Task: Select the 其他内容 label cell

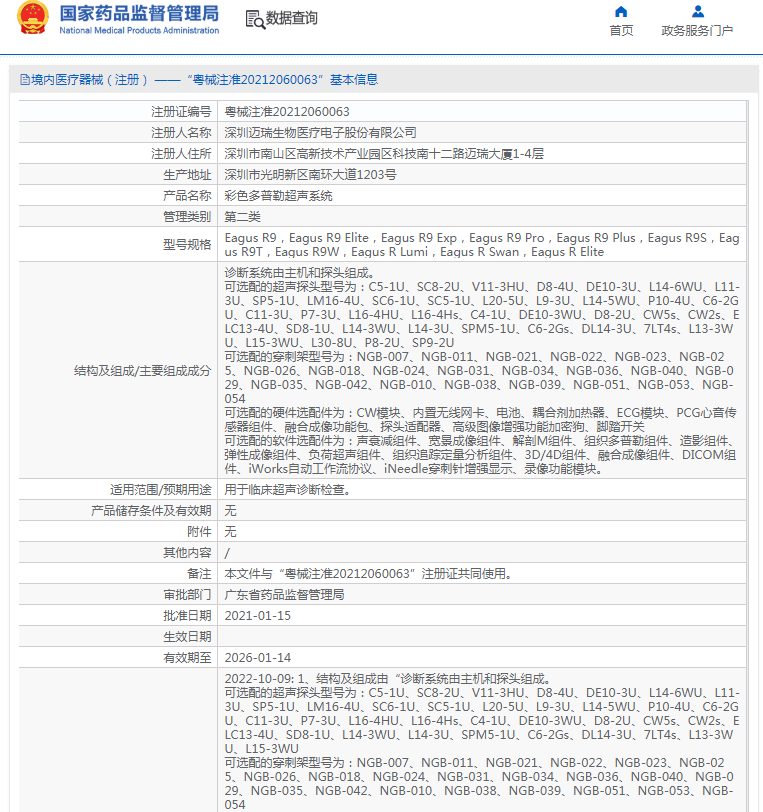Action: pos(118,553)
